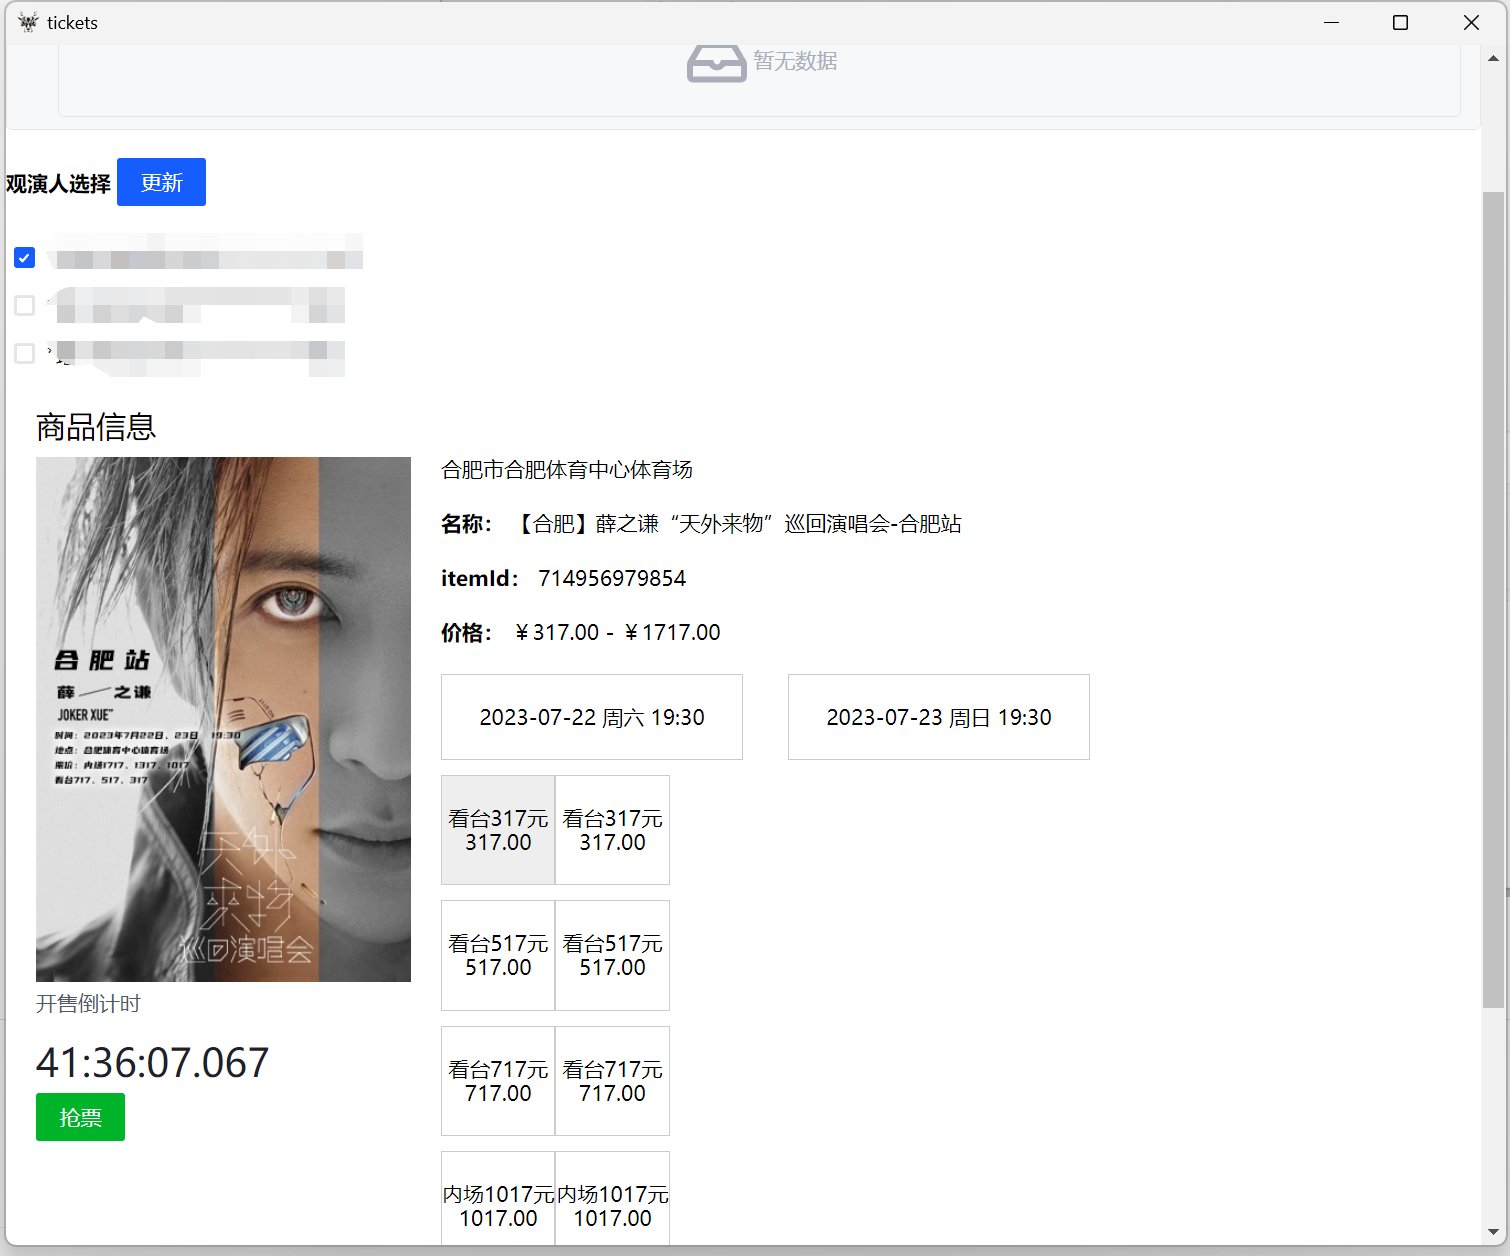The height and width of the screenshot is (1256, 1510).
Task: Click the concert poster image
Action: pos(223,719)
